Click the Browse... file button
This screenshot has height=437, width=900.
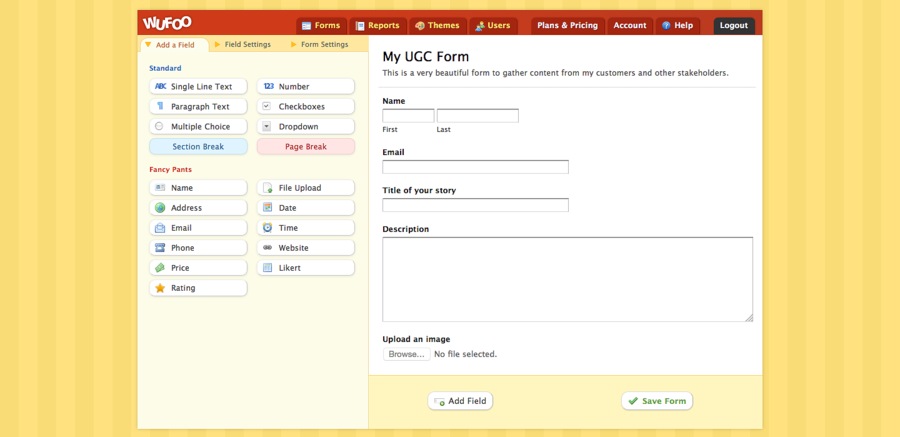point(406,354)
